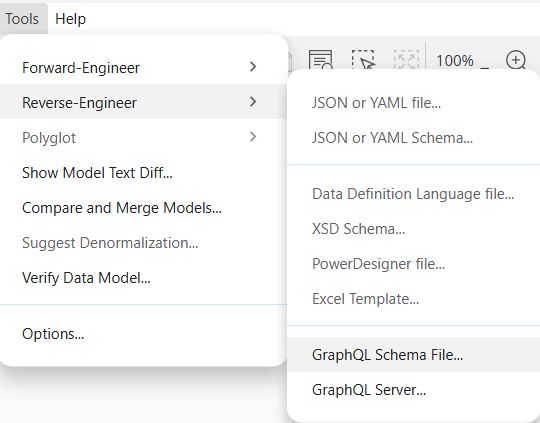Select GraphQL Schema File entry
This screenshot has height=423, width=540.
[413, 354]
